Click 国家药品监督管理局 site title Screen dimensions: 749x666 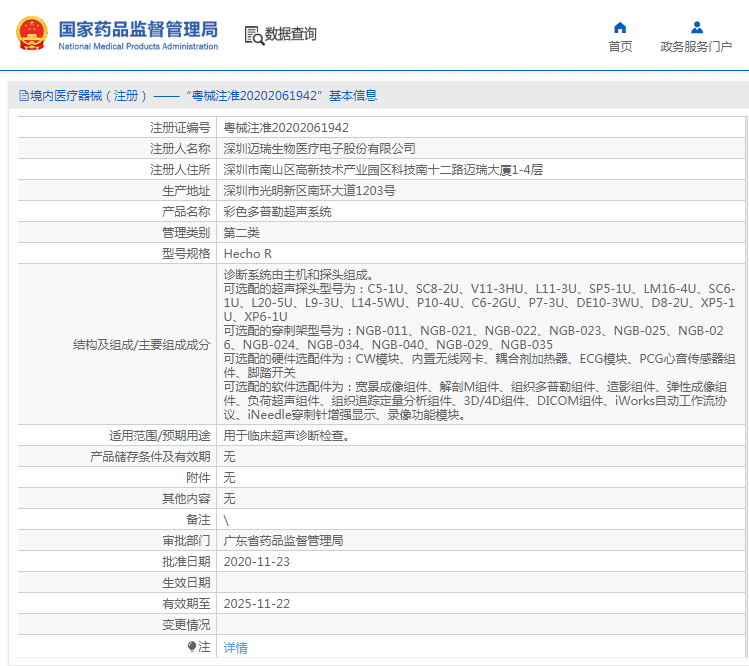(138, 29)
